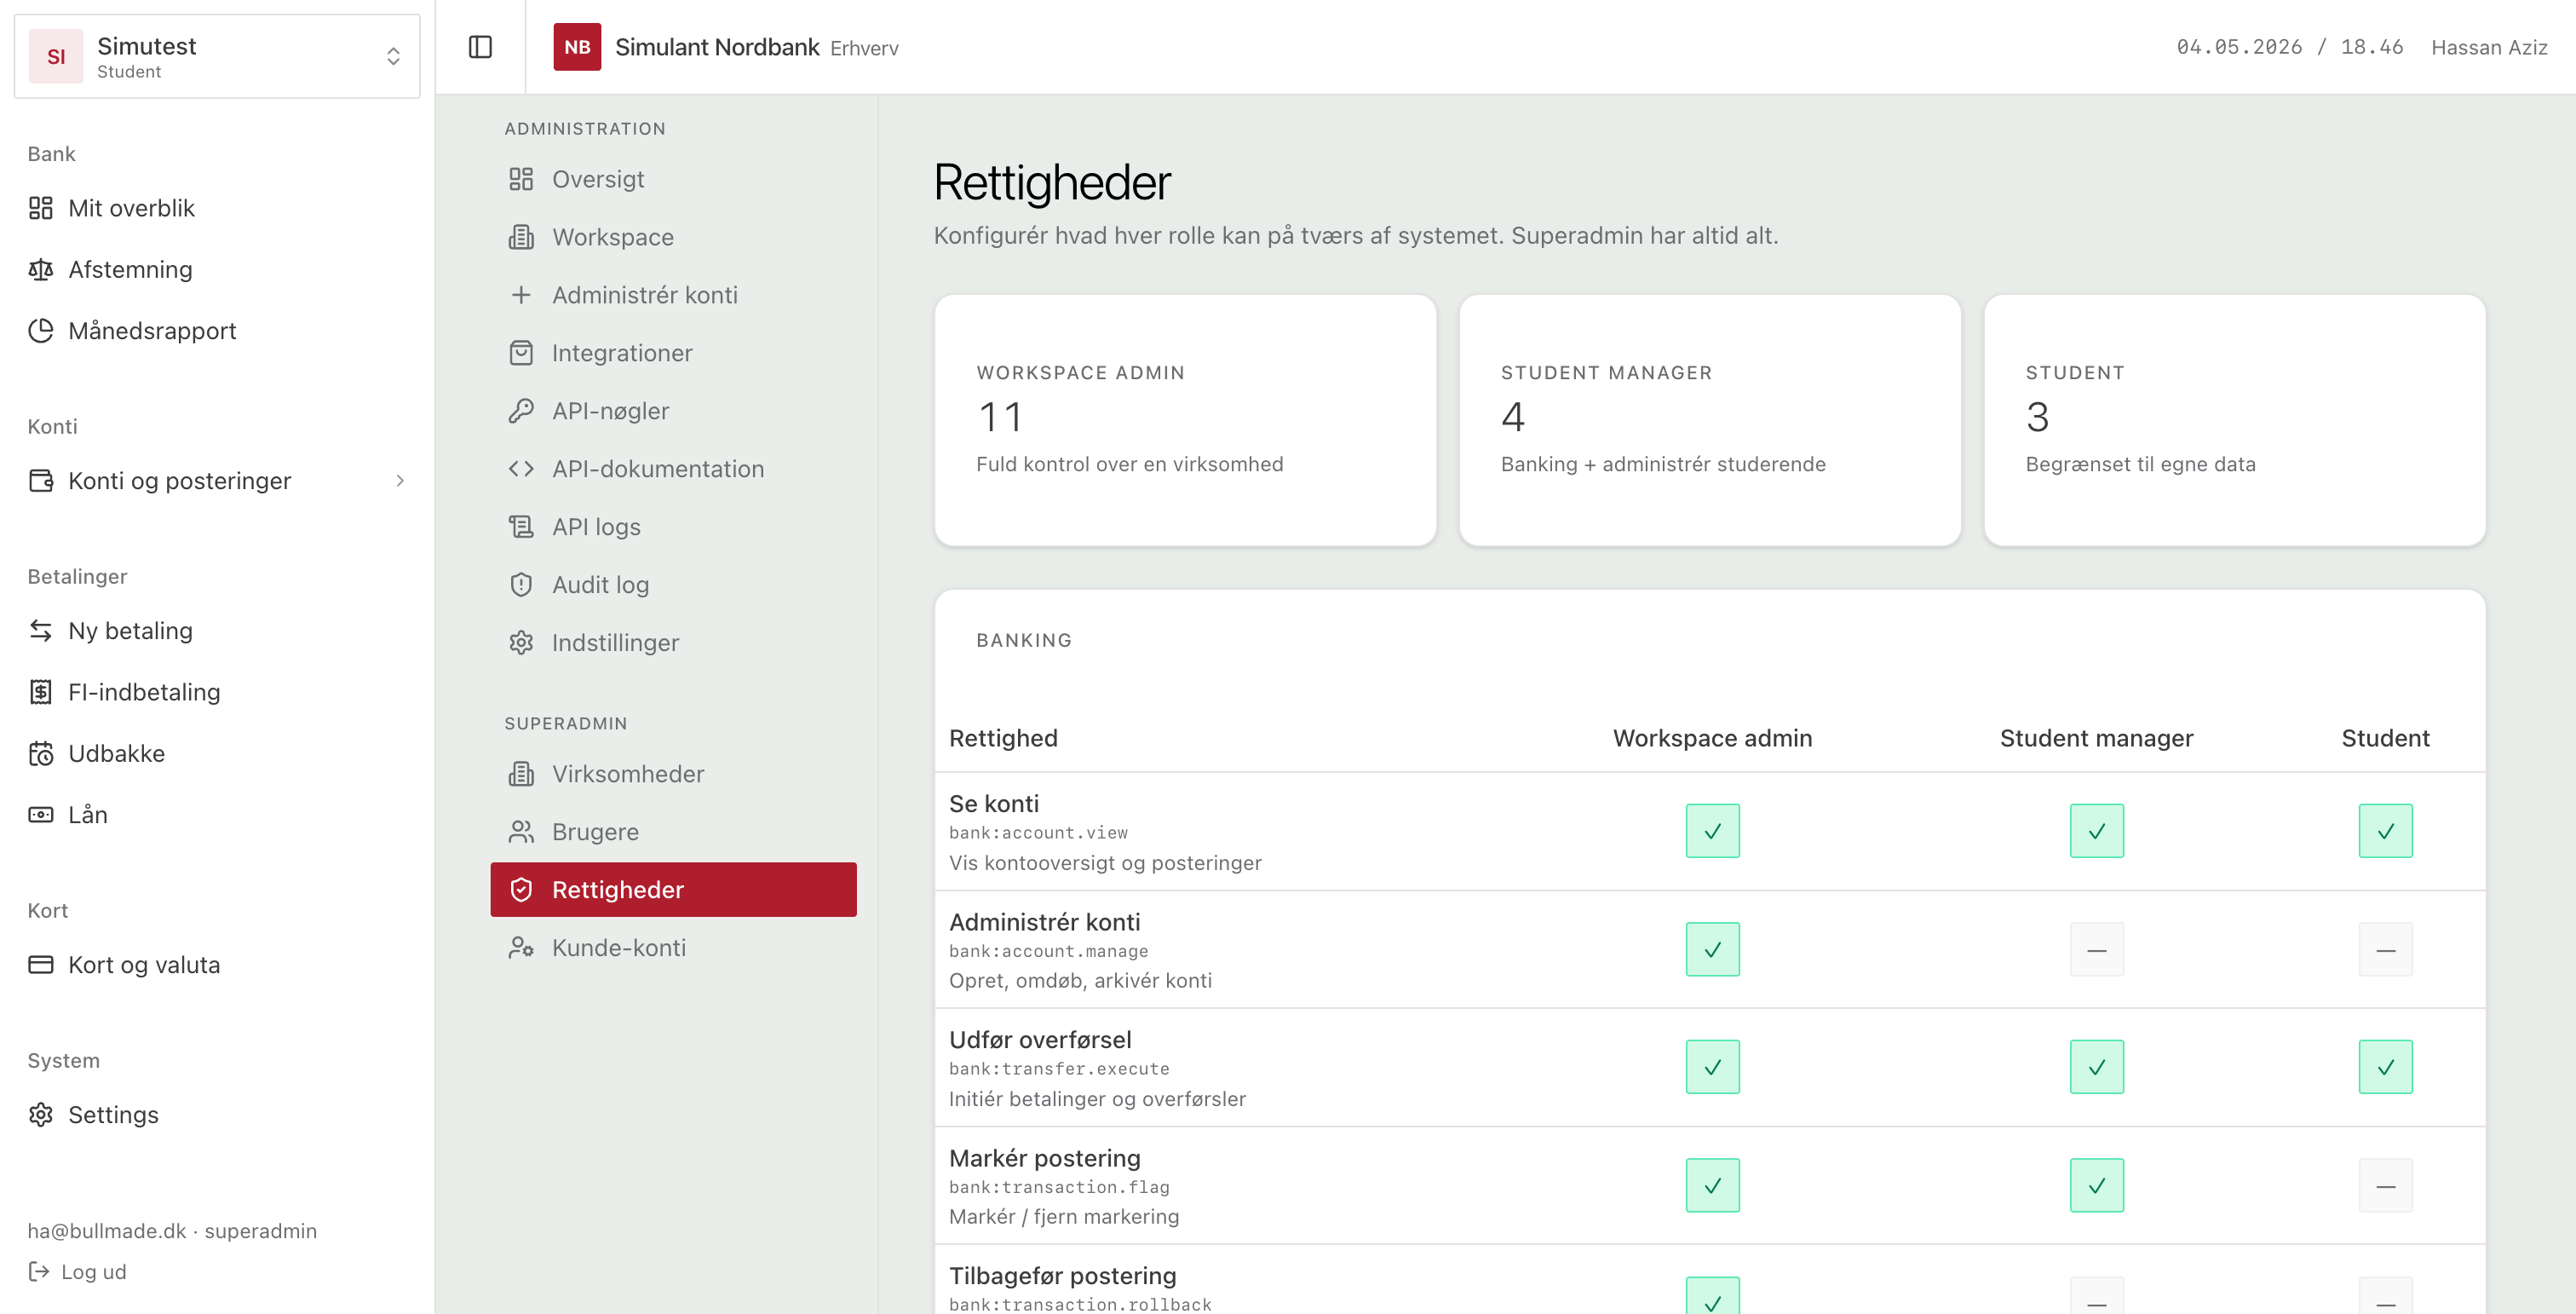The image size is (2576, 1314).
Task: Toggle Udfør overførsel for Student manager
Action: point(2096,1067)
